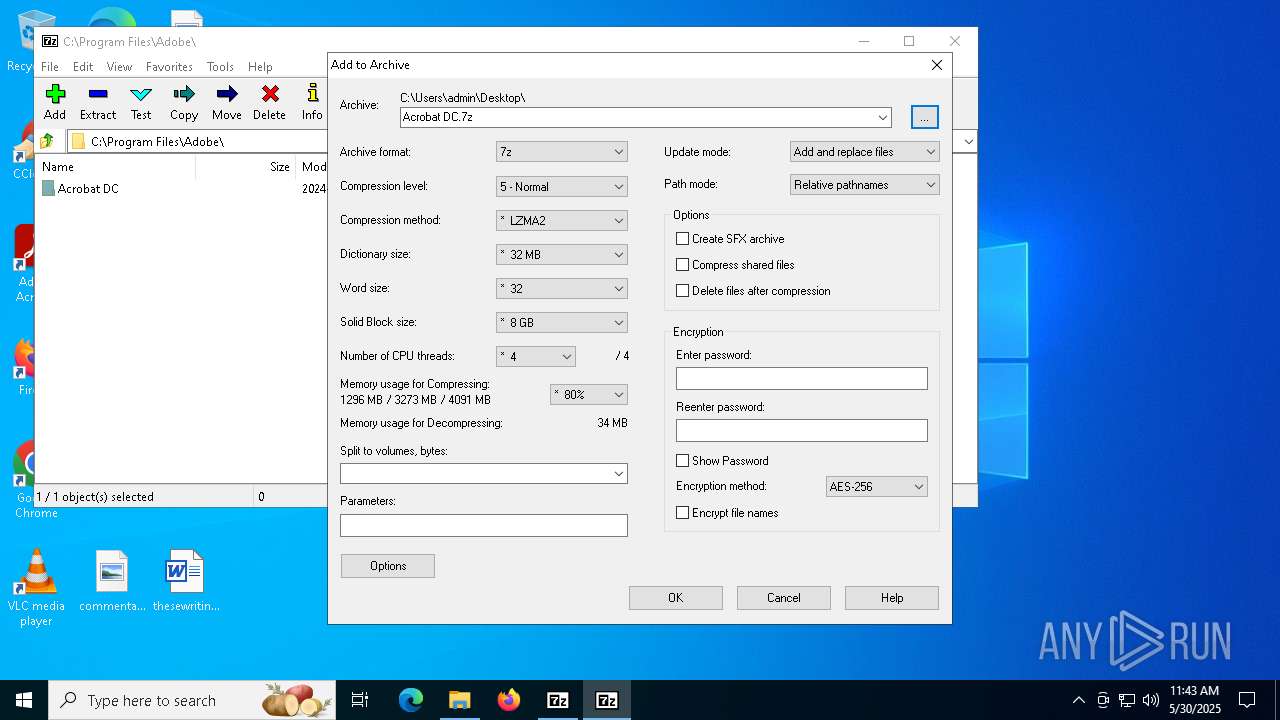The image size is (1280, 720).
Task: Open the Word size dropdown
Action: point(562,288)
